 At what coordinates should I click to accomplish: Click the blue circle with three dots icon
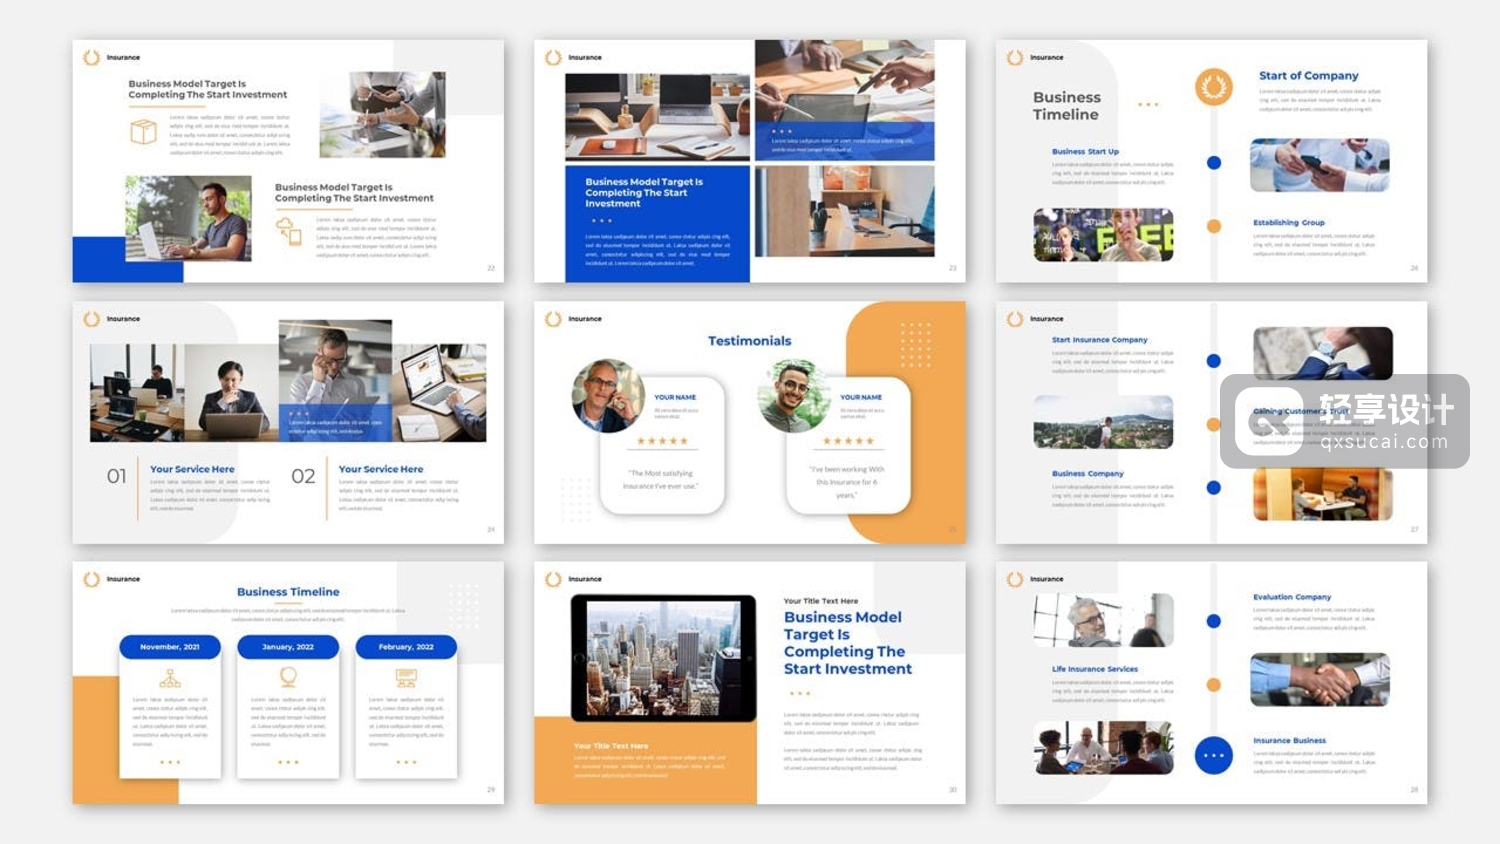(x=1214, y=755)
